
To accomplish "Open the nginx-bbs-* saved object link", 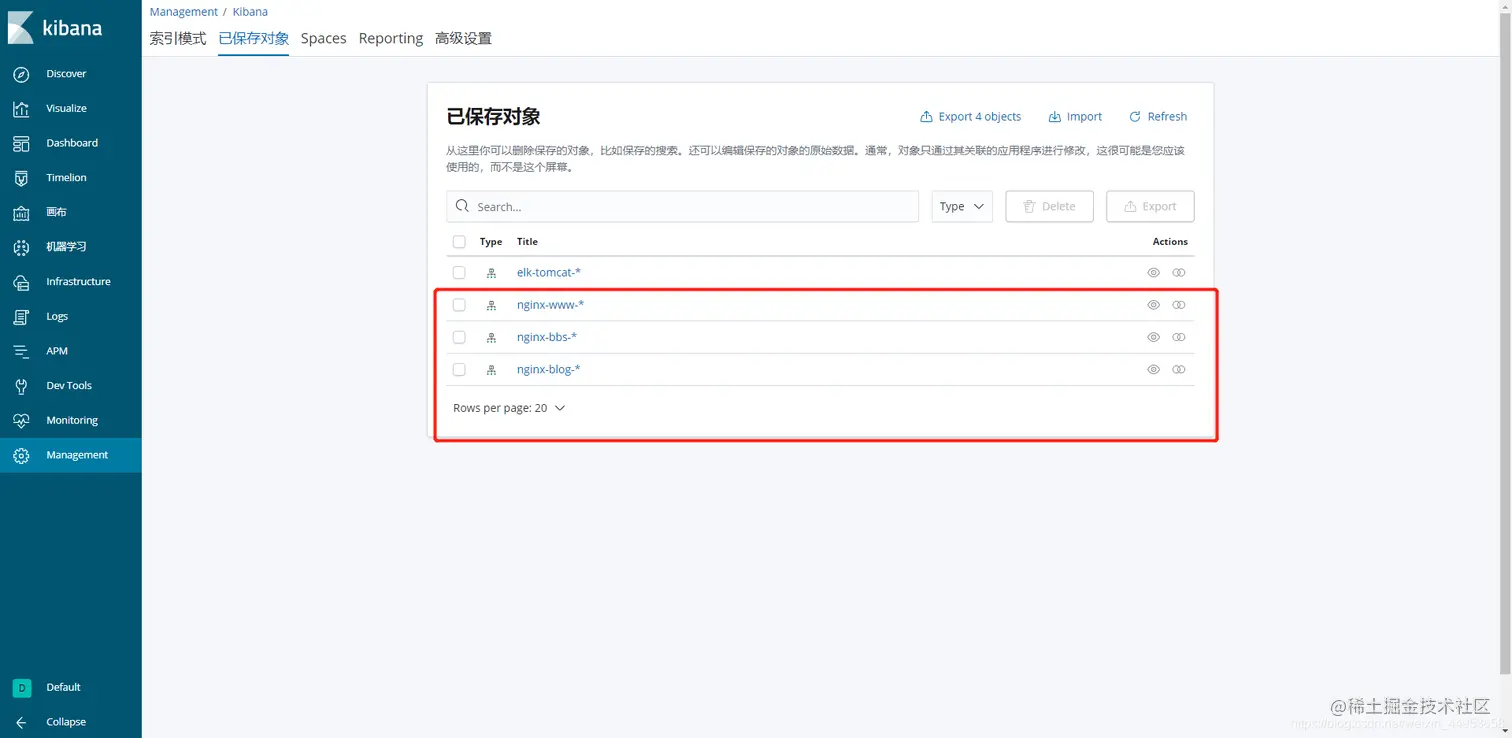I will (x=547, y=337).
